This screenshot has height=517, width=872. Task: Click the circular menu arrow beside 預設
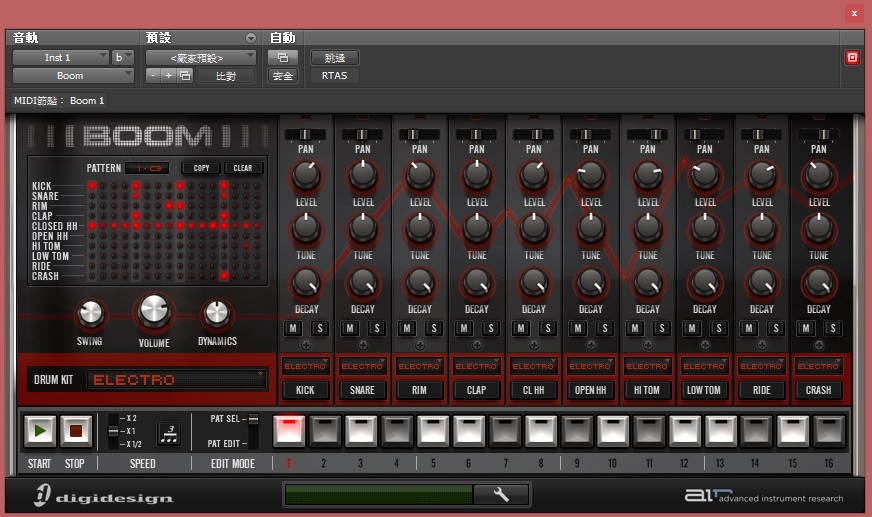pyautogui.click(x=251, y=38)
